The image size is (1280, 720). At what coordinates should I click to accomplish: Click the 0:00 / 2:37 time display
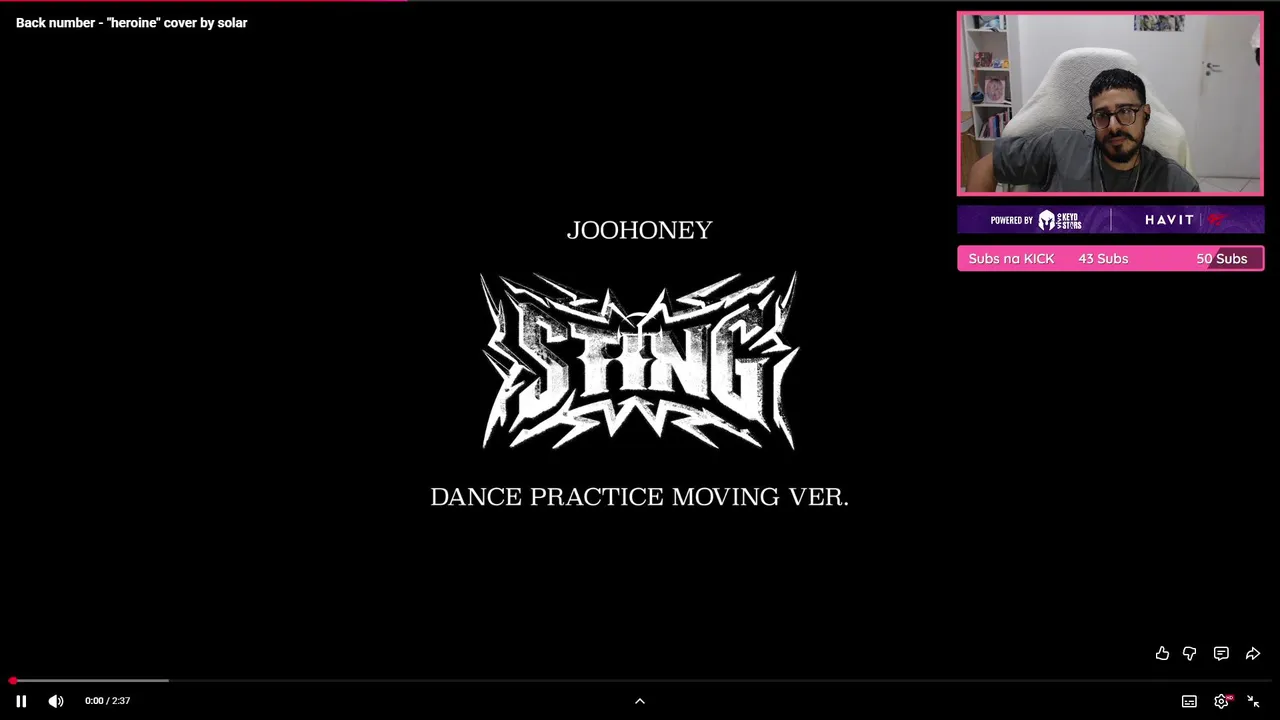(x=107, y=701)
